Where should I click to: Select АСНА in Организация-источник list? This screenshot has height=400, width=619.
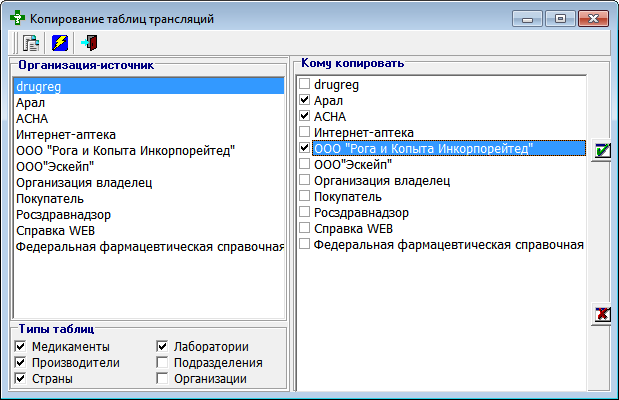[x=149, y=118]
